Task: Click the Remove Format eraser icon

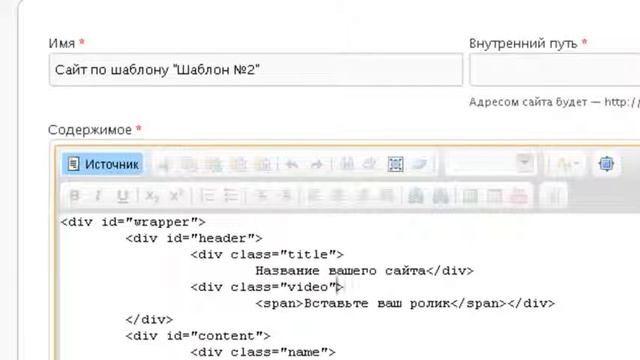Action: coord(419,164)
